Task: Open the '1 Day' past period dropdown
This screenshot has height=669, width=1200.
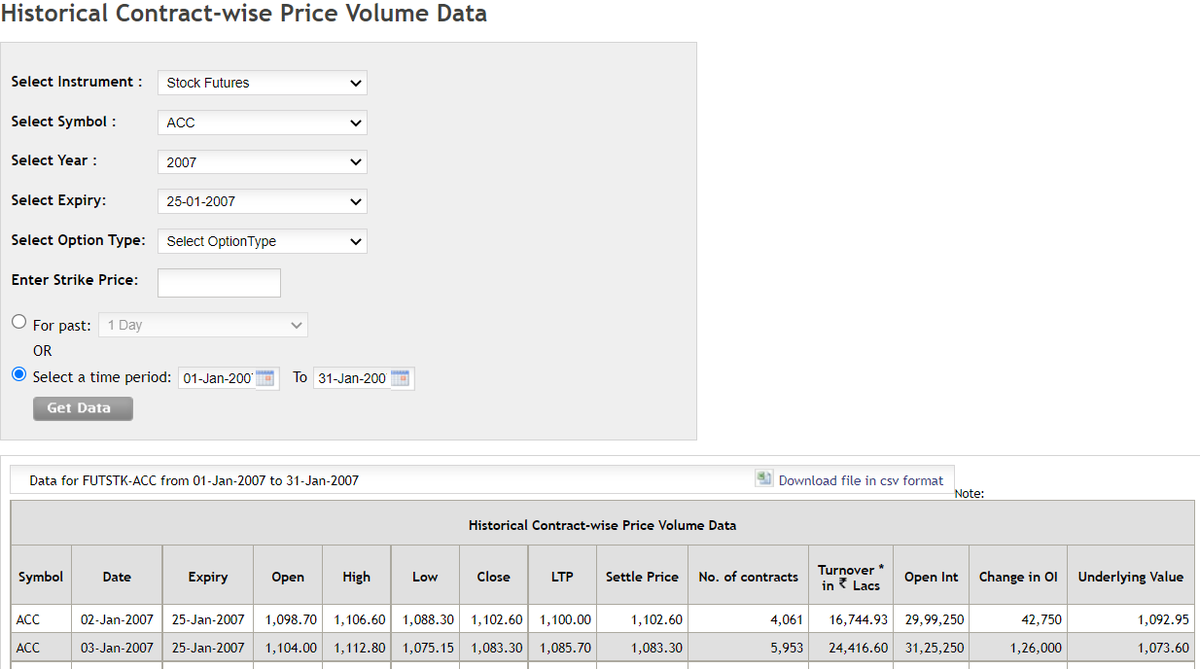Action: 203,325
